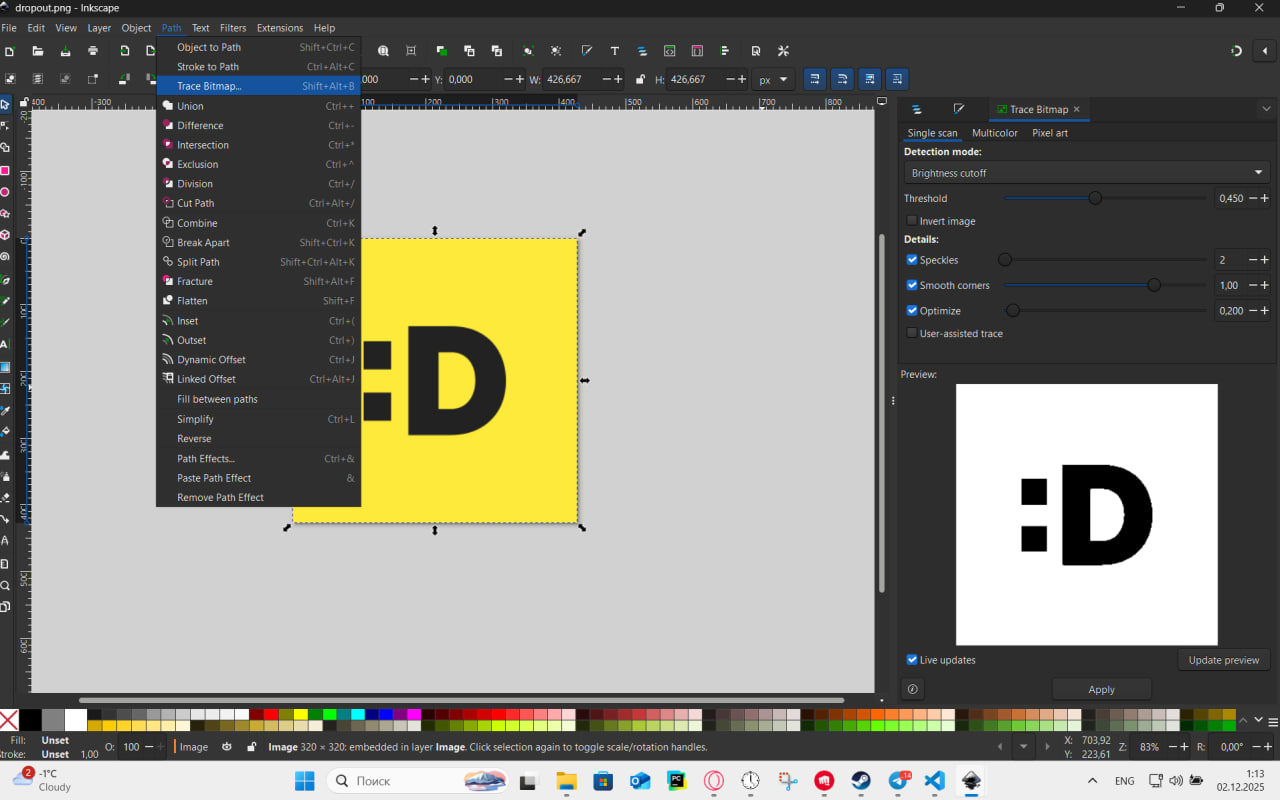Collapse the command bar arrow button
1280x800 pixels.
click(x=1266, y=51)
